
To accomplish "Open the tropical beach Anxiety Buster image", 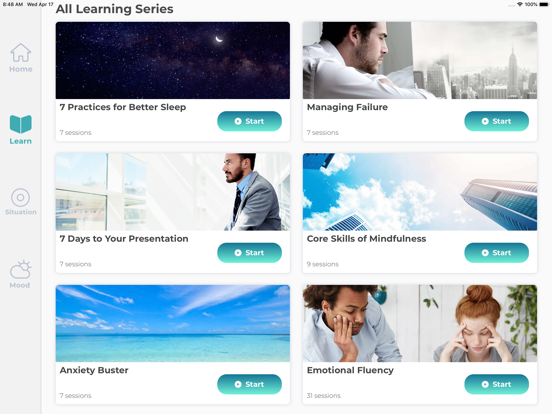I will click(173, 323).
